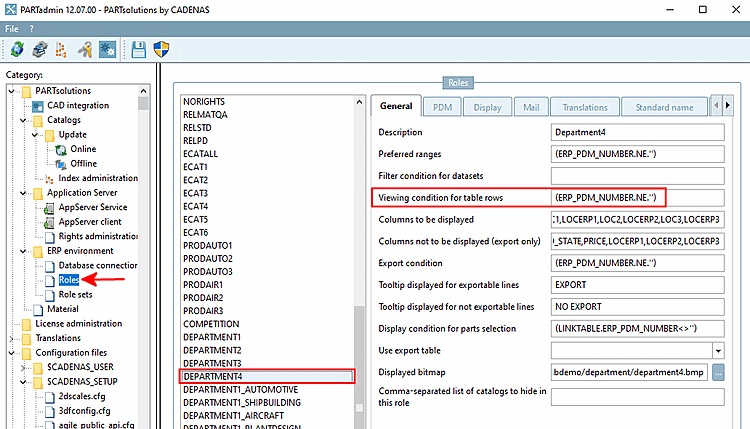Select CAD integration in the category tree
This screenshot has width=750, height=429.
[78, 105]
